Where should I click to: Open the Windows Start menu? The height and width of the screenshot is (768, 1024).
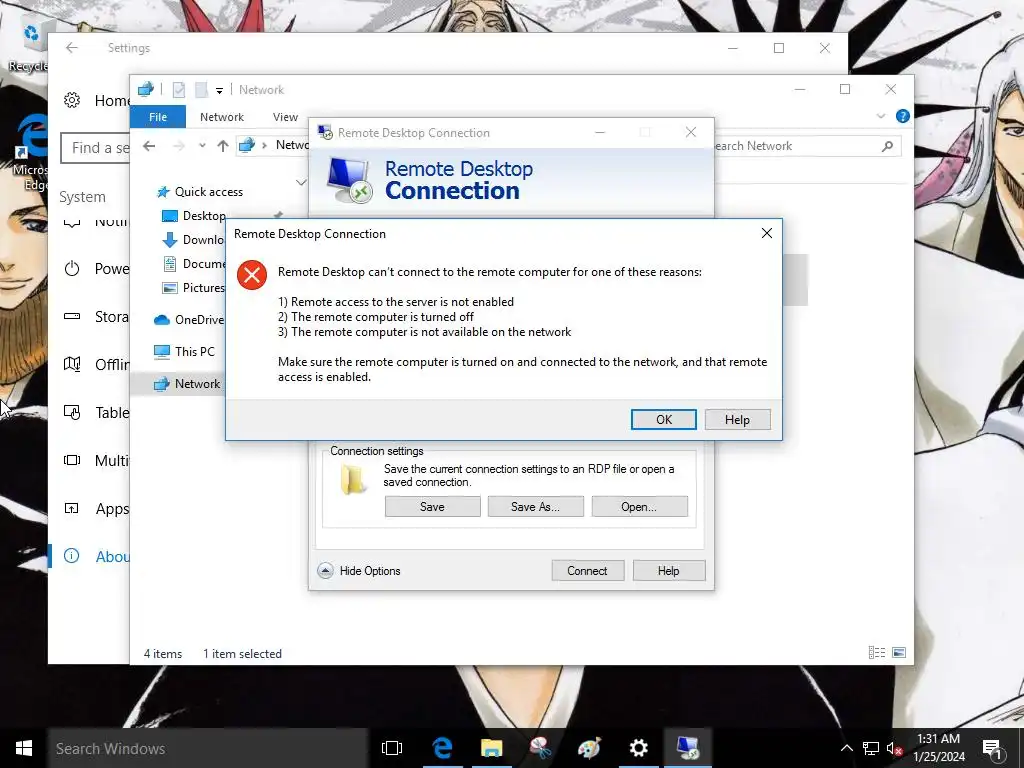pos(24,748)
